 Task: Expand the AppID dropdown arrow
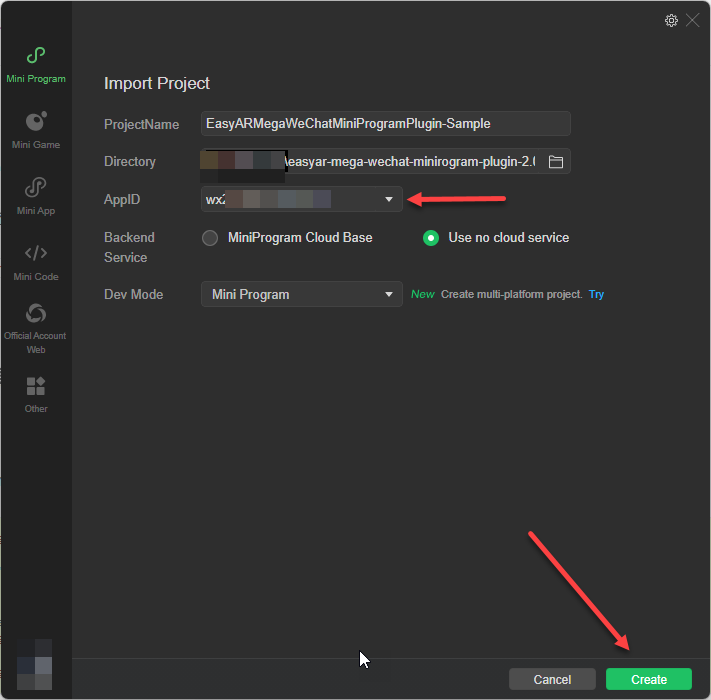[x=389, y=199]
